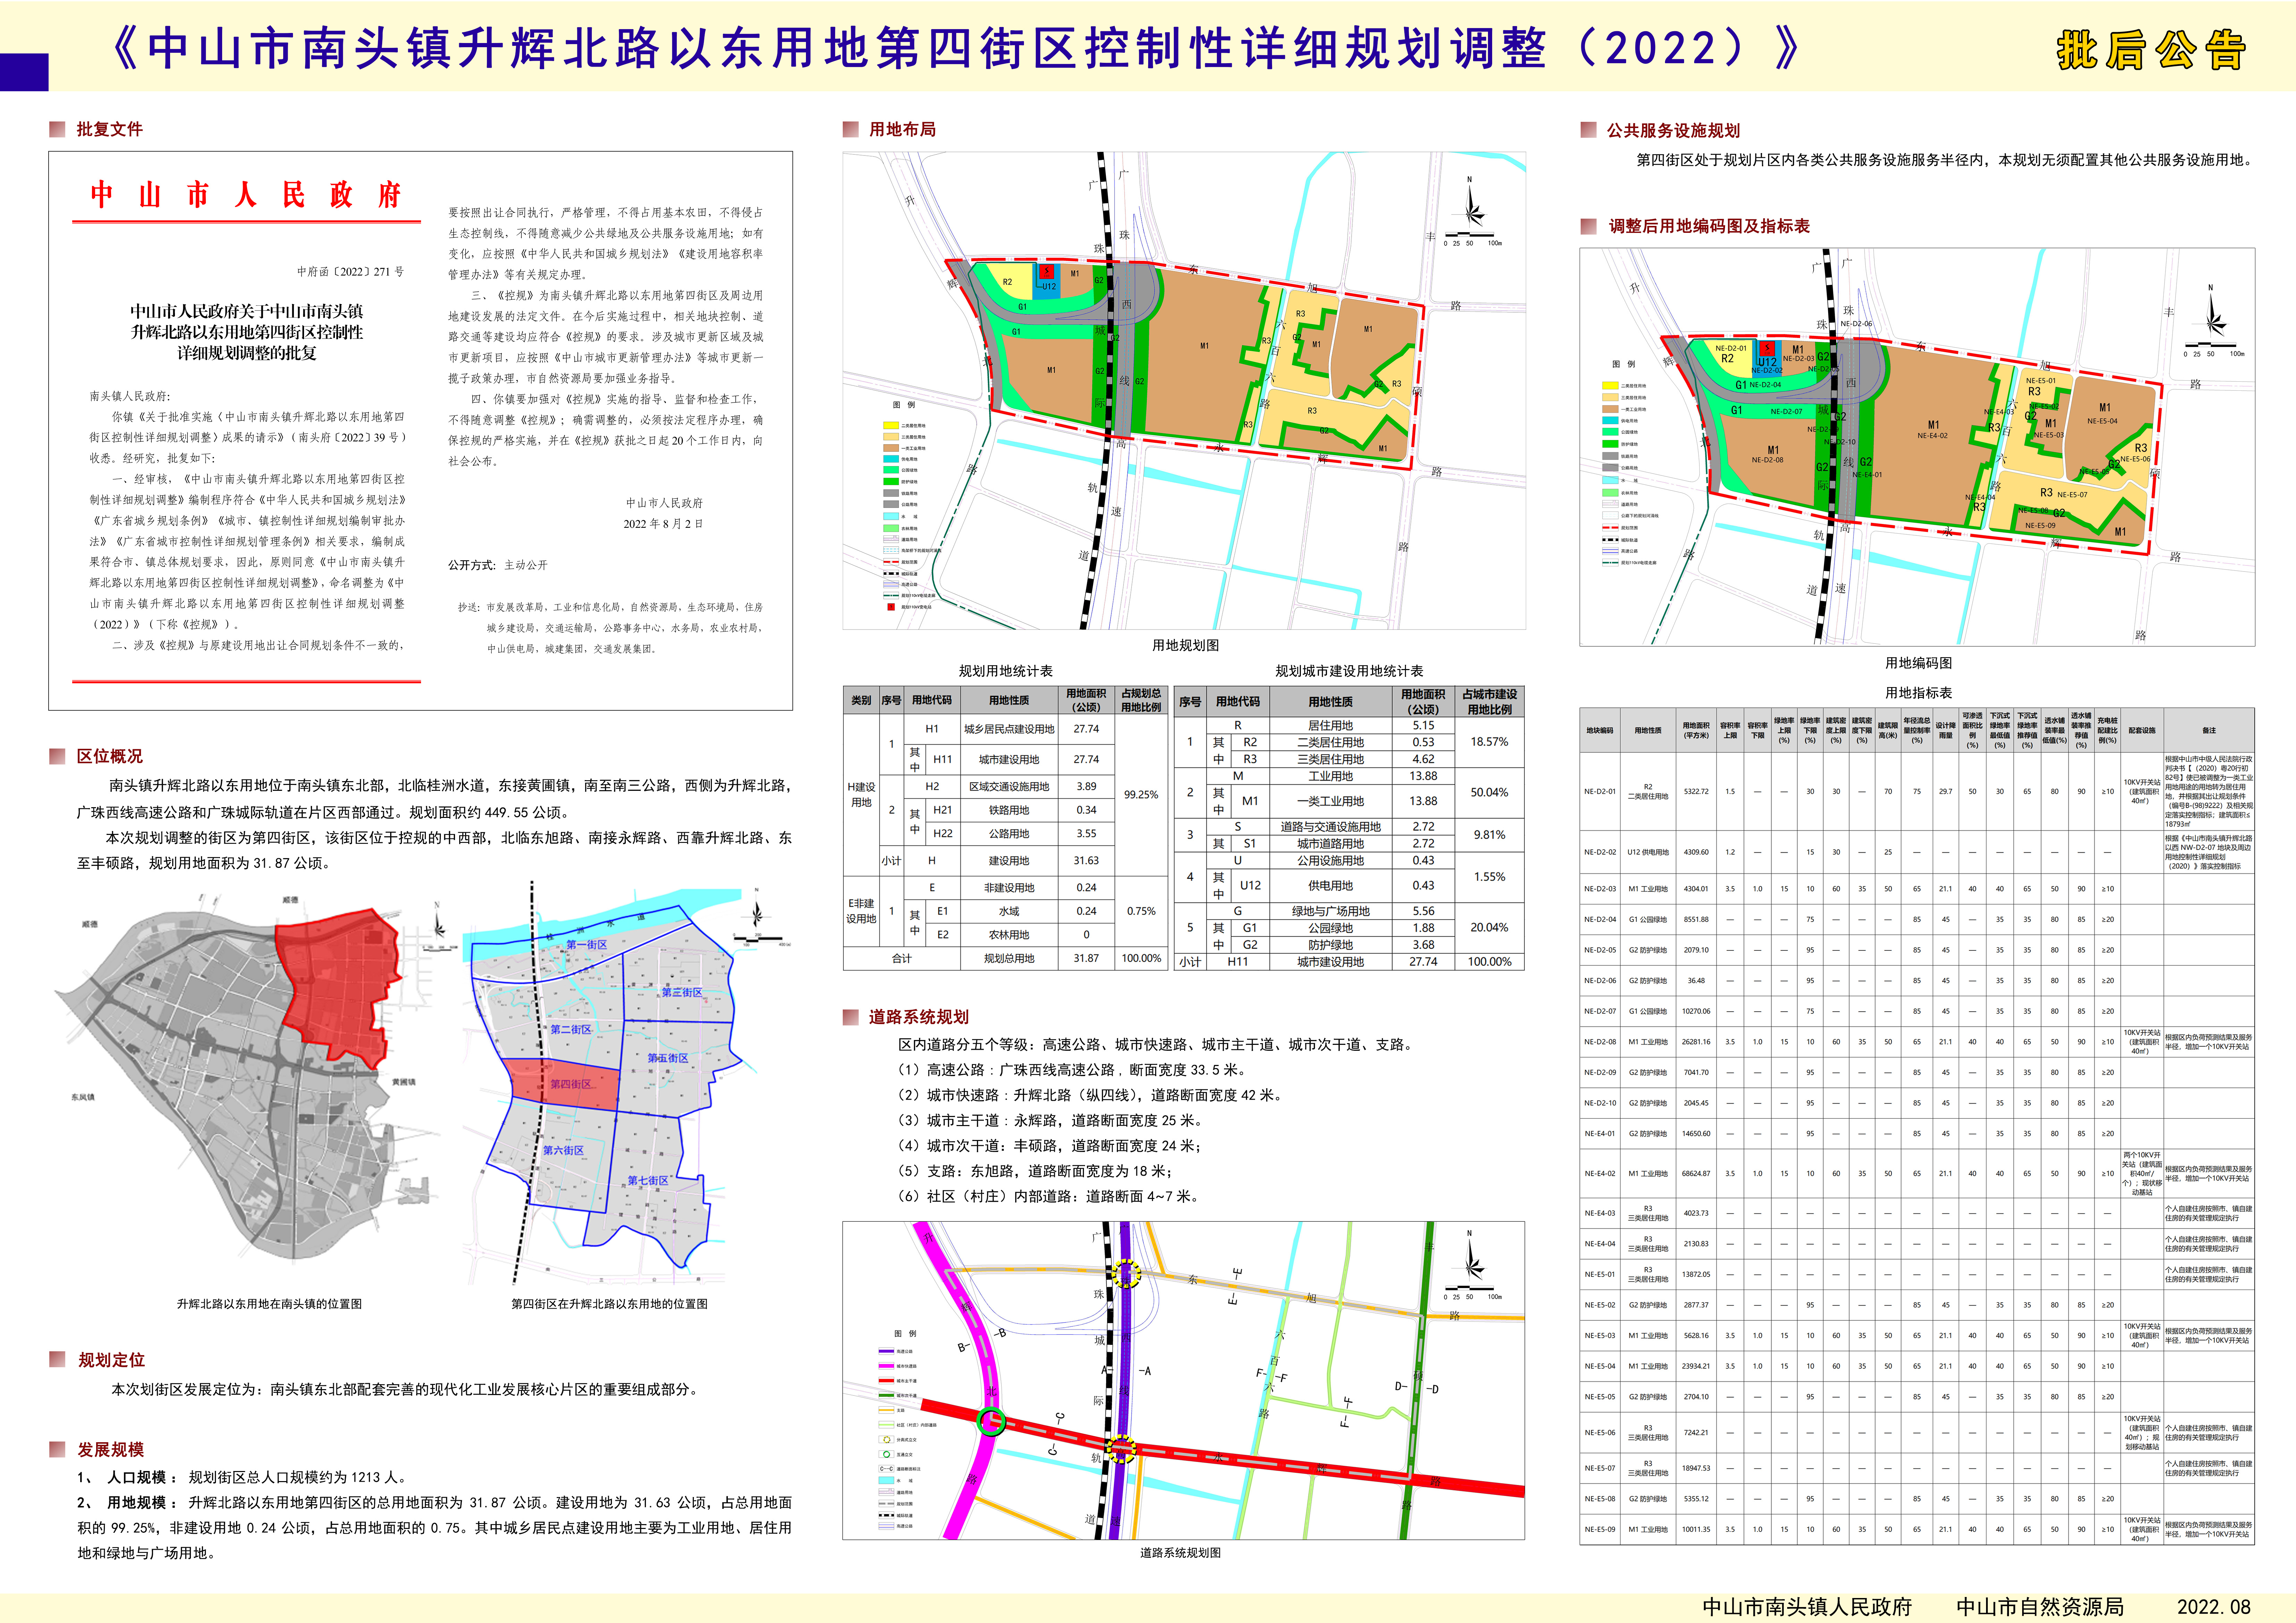Click the 第七街区 label in district map

[x=648, y=1181]
